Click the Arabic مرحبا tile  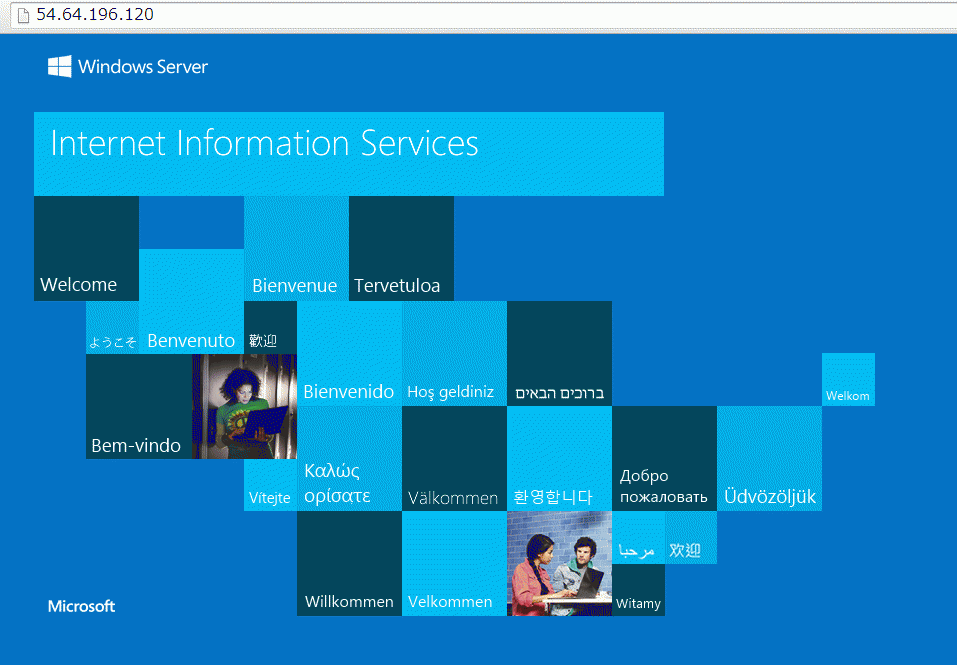point(638,537)
